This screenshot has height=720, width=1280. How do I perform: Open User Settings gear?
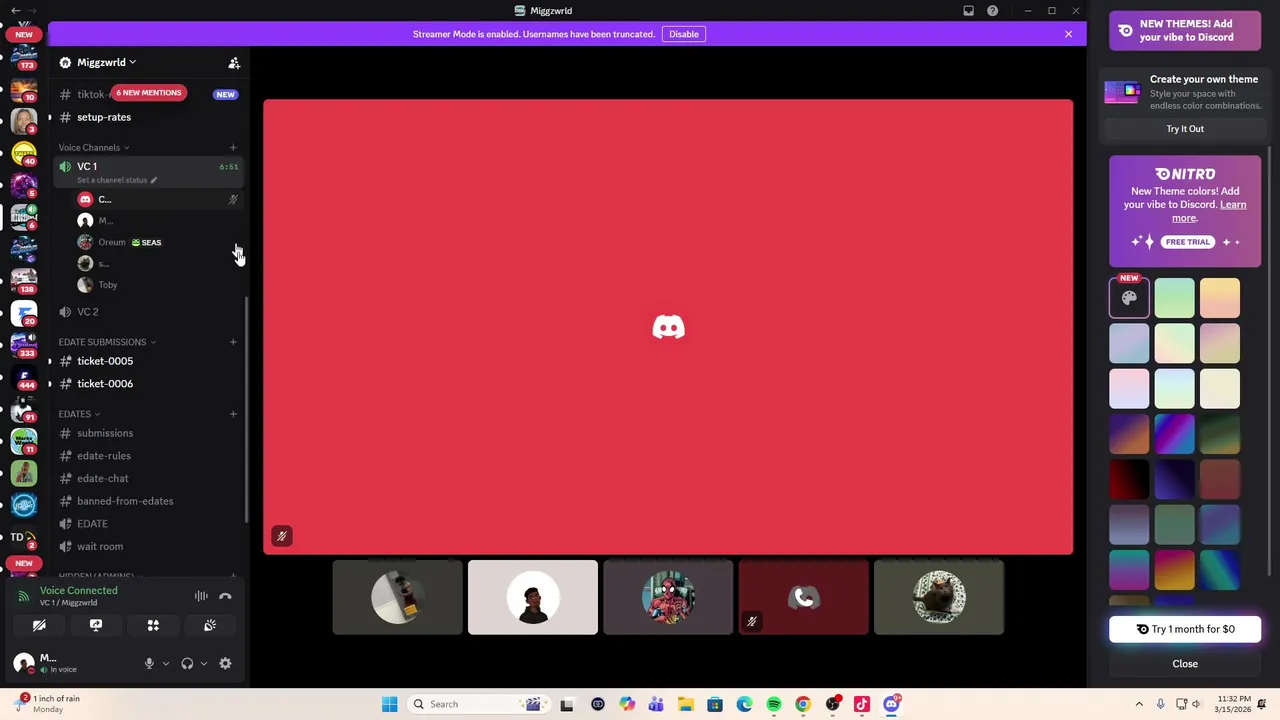tap(225, 663)
